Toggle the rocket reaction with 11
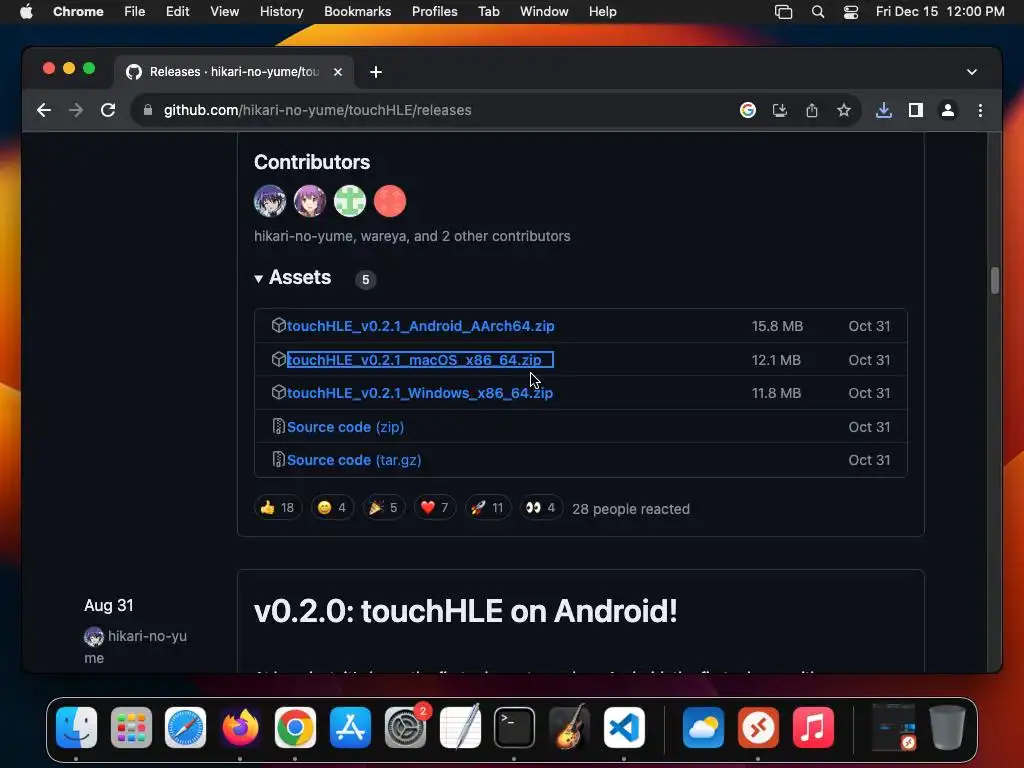 click(x=488, y=507)
